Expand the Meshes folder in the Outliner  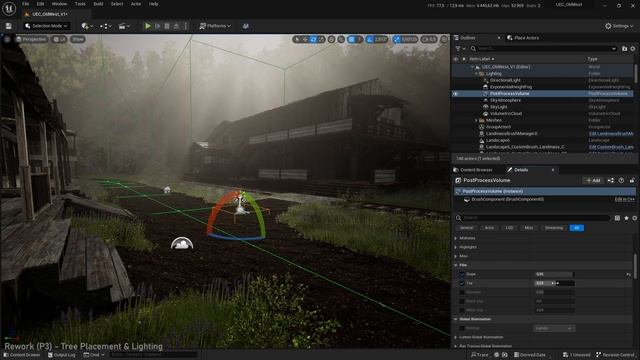click(x=476, y=120)
